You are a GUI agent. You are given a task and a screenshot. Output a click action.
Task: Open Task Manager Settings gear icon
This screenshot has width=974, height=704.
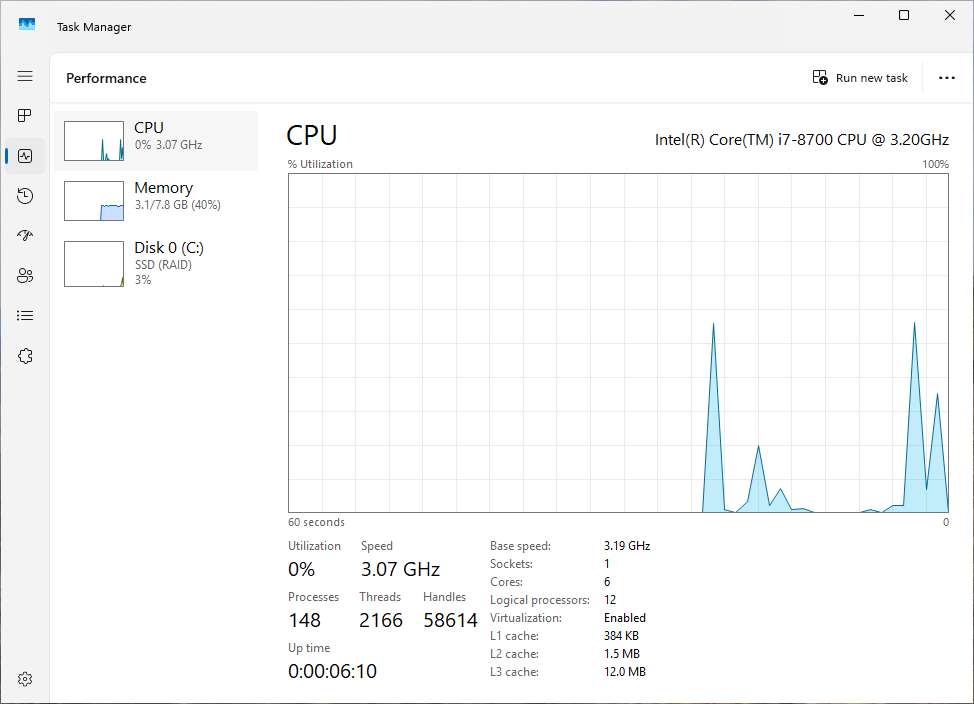[25, 679]
